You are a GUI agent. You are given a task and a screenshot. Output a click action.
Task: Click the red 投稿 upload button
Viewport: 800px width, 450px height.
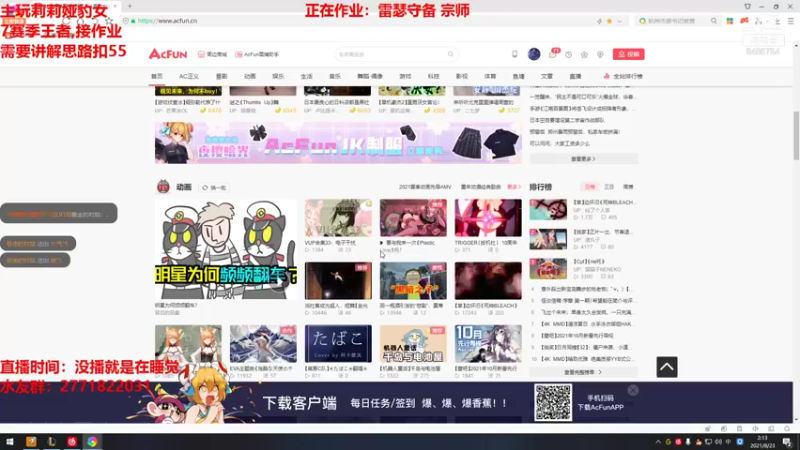[629, 54]
